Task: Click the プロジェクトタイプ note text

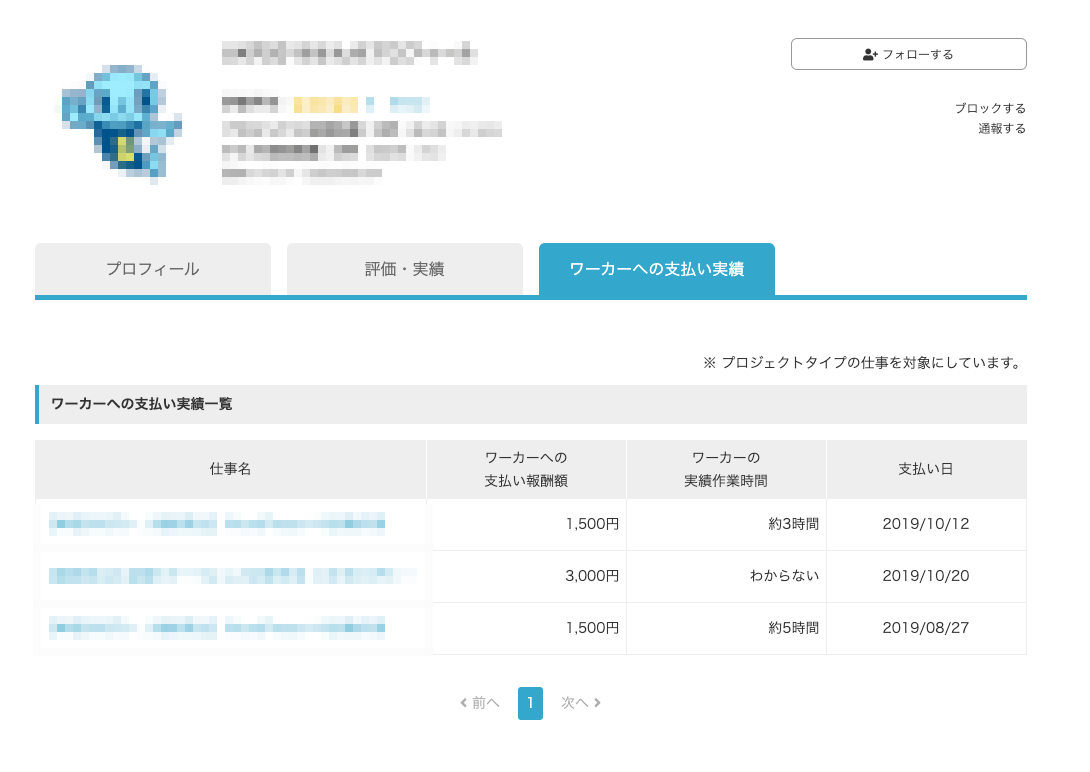Action: (862, 363)
